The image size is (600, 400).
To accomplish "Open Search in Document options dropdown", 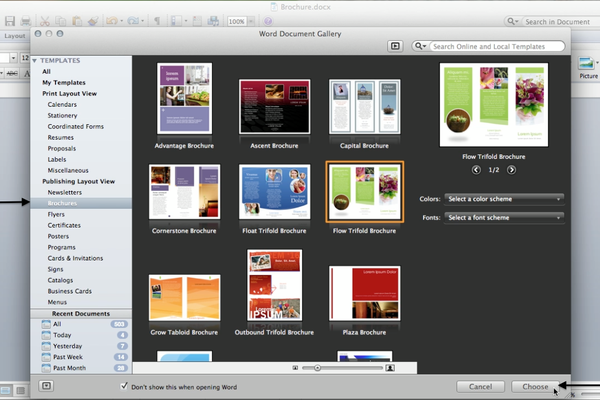I will 512,21.
